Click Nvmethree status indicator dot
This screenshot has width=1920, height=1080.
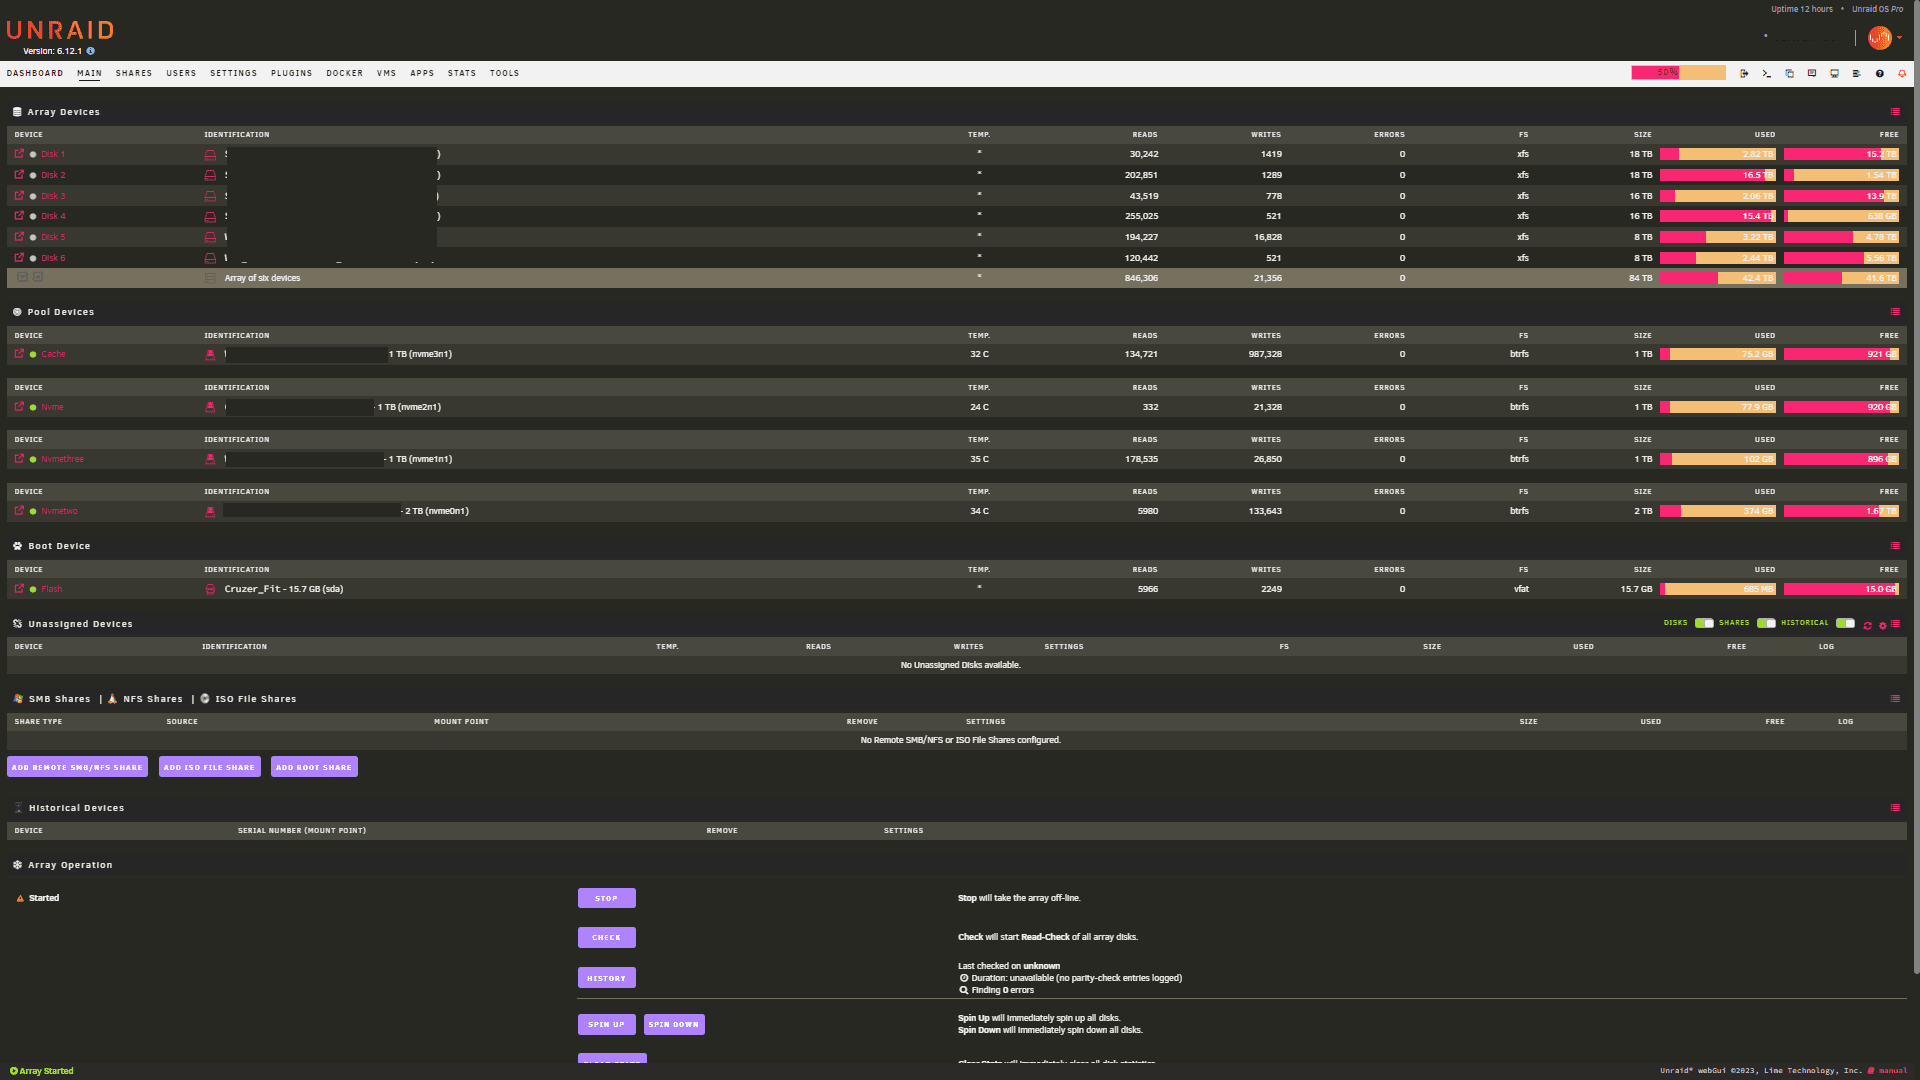[33, 460]
